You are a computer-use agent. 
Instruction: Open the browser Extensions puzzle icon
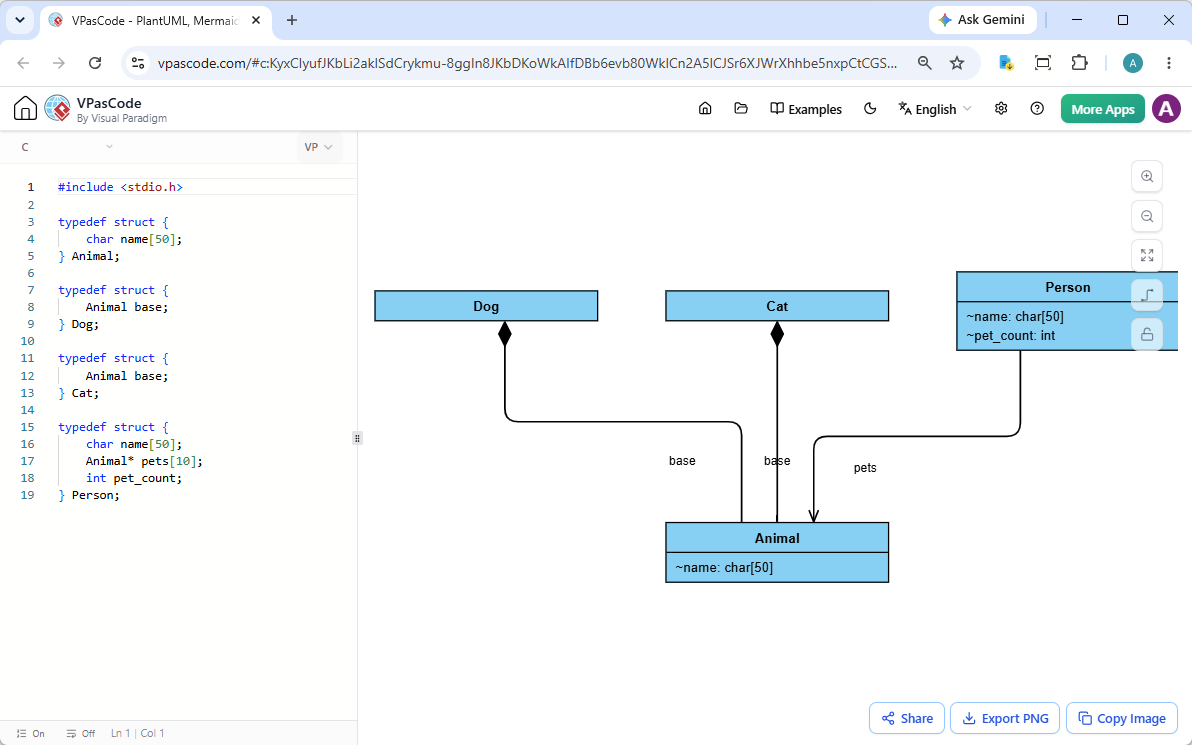pos(1079,63)
